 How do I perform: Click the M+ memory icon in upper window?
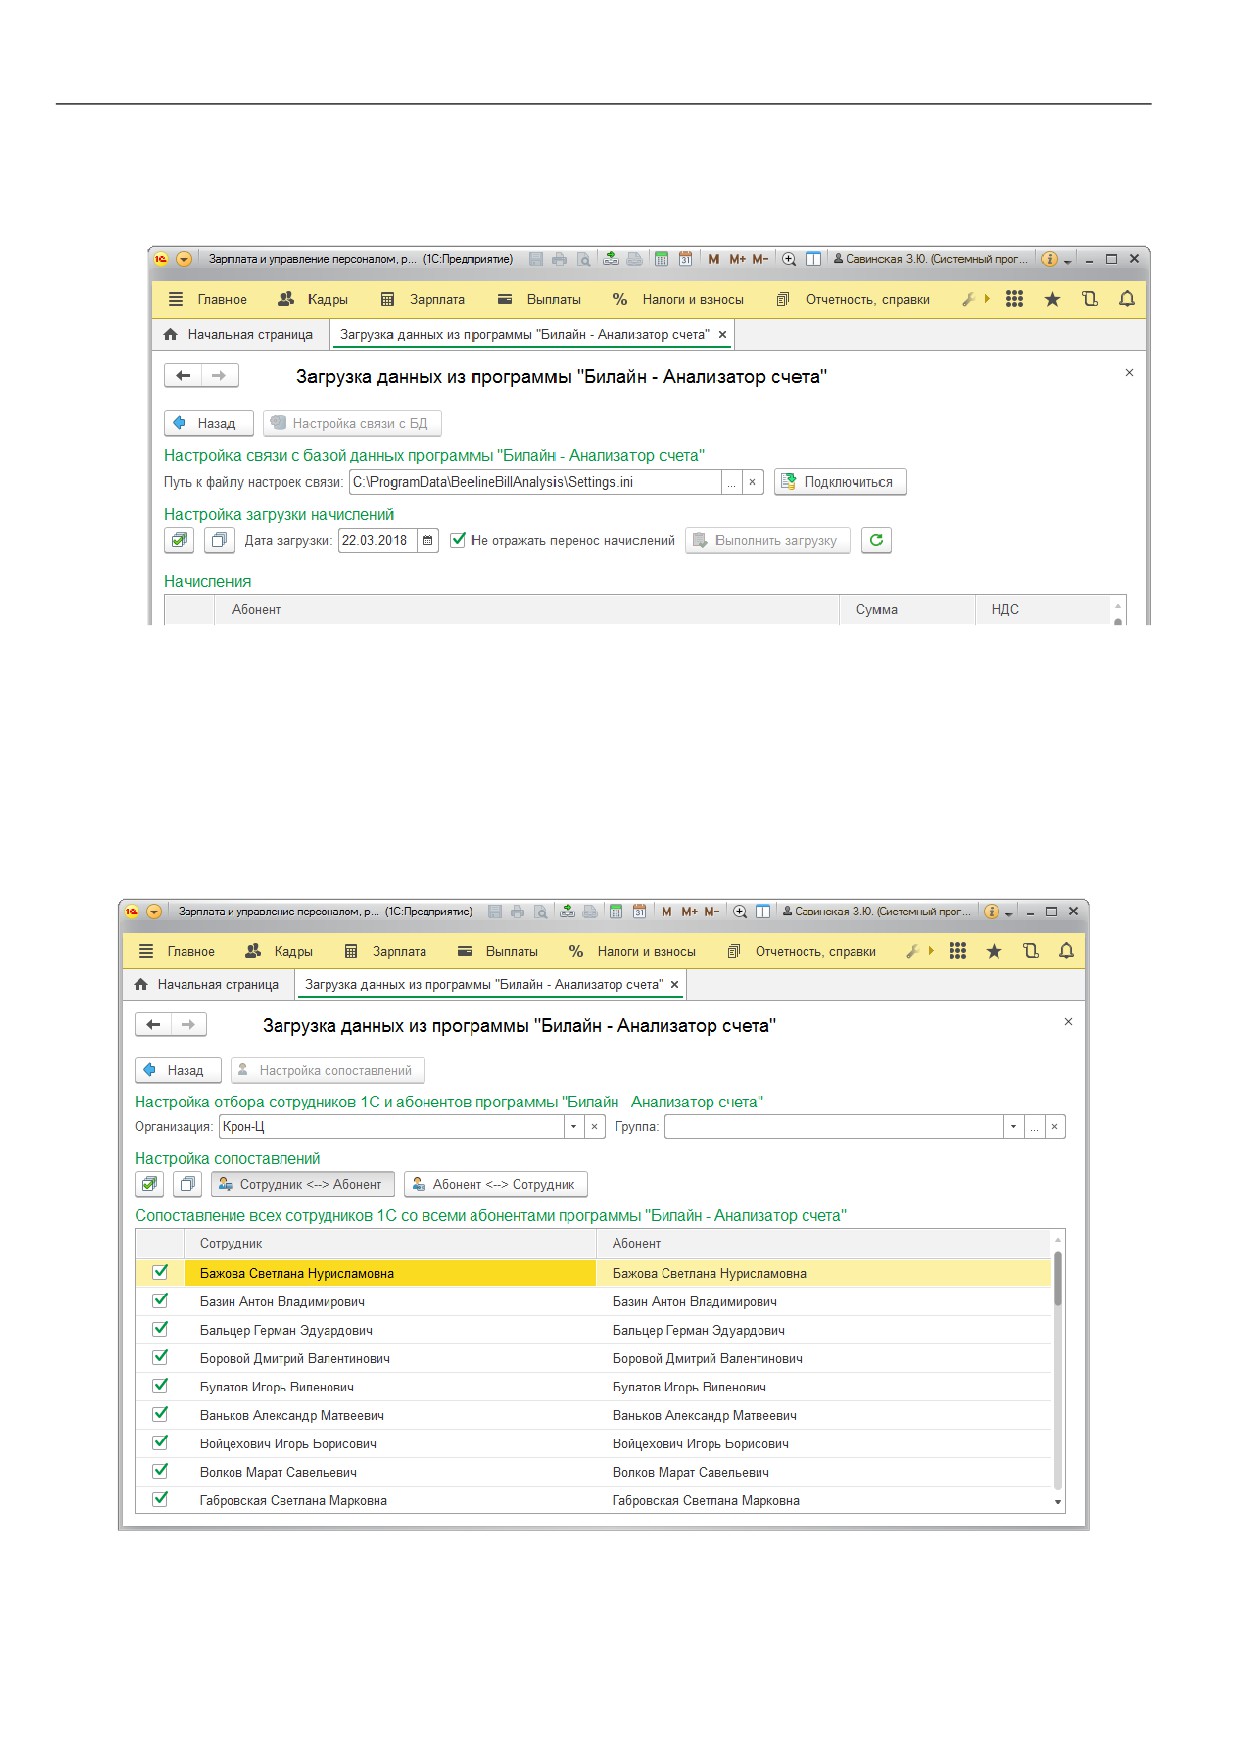click(x=738, y=259)
